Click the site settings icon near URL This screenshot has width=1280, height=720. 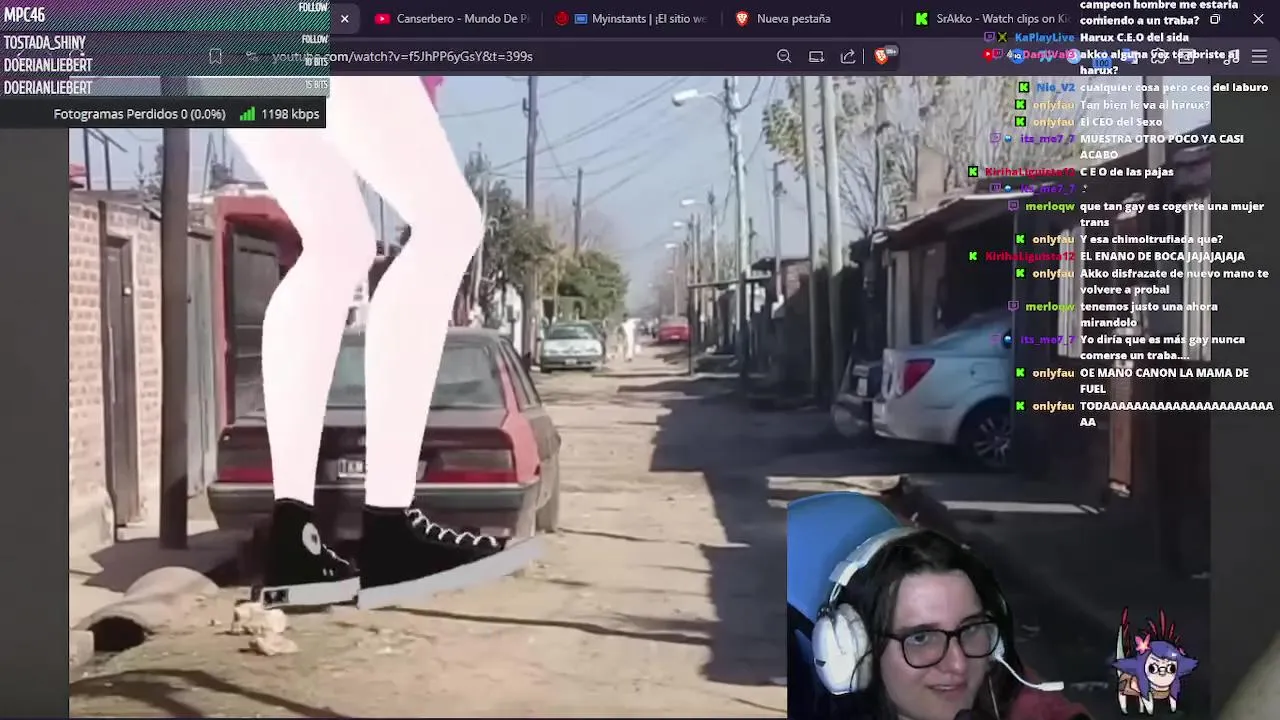pos(252,56)
